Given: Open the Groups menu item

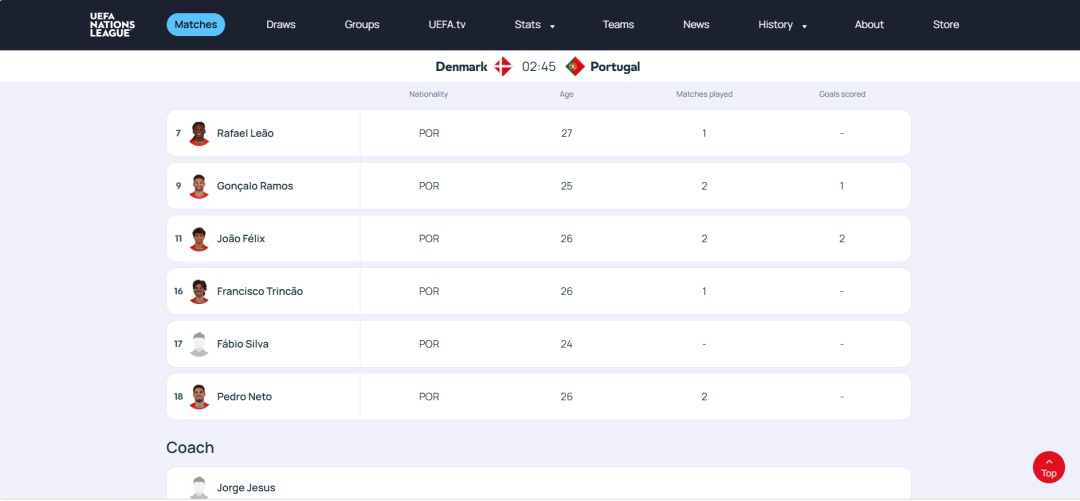Looking at the screenshot, I should pos(362,25).
